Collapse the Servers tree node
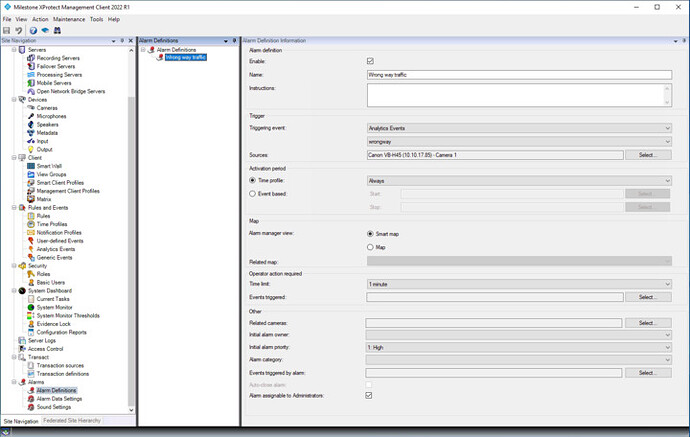Viewport: 690px width, 437px height. pos(15,49)
